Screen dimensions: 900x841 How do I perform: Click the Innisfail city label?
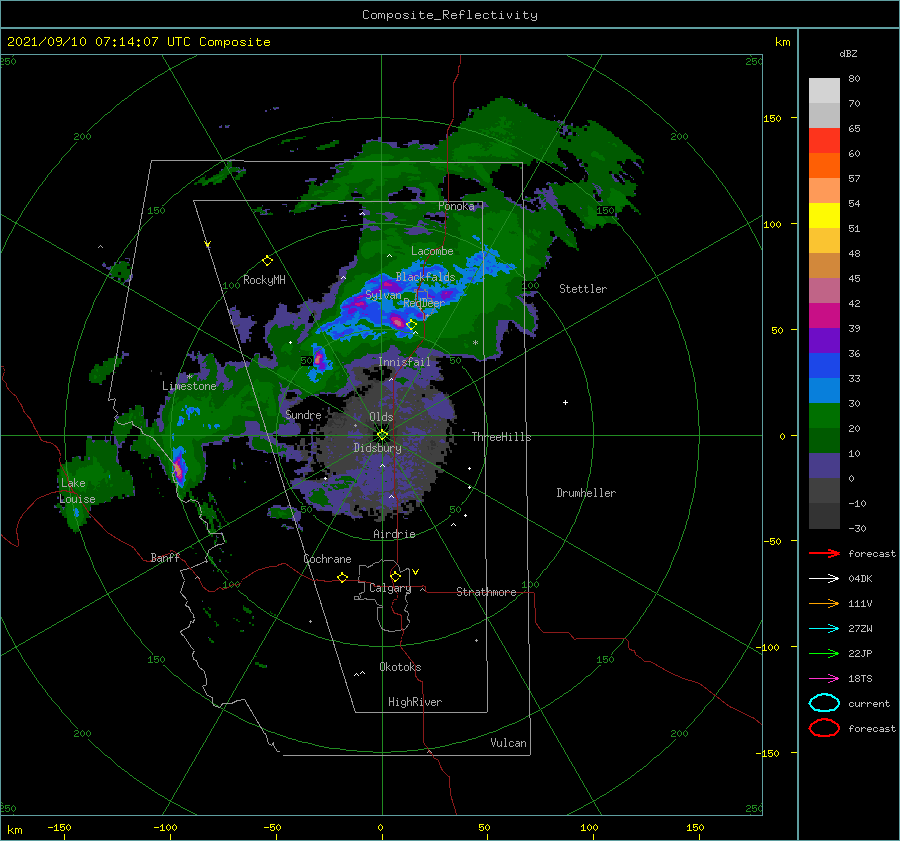tap(404, 362)
